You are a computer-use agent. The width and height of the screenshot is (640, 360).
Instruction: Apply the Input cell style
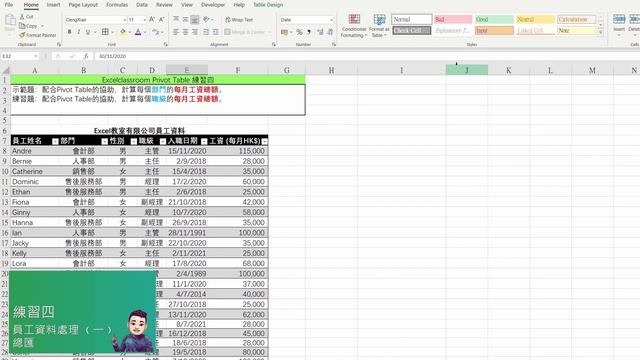(494, 31)
